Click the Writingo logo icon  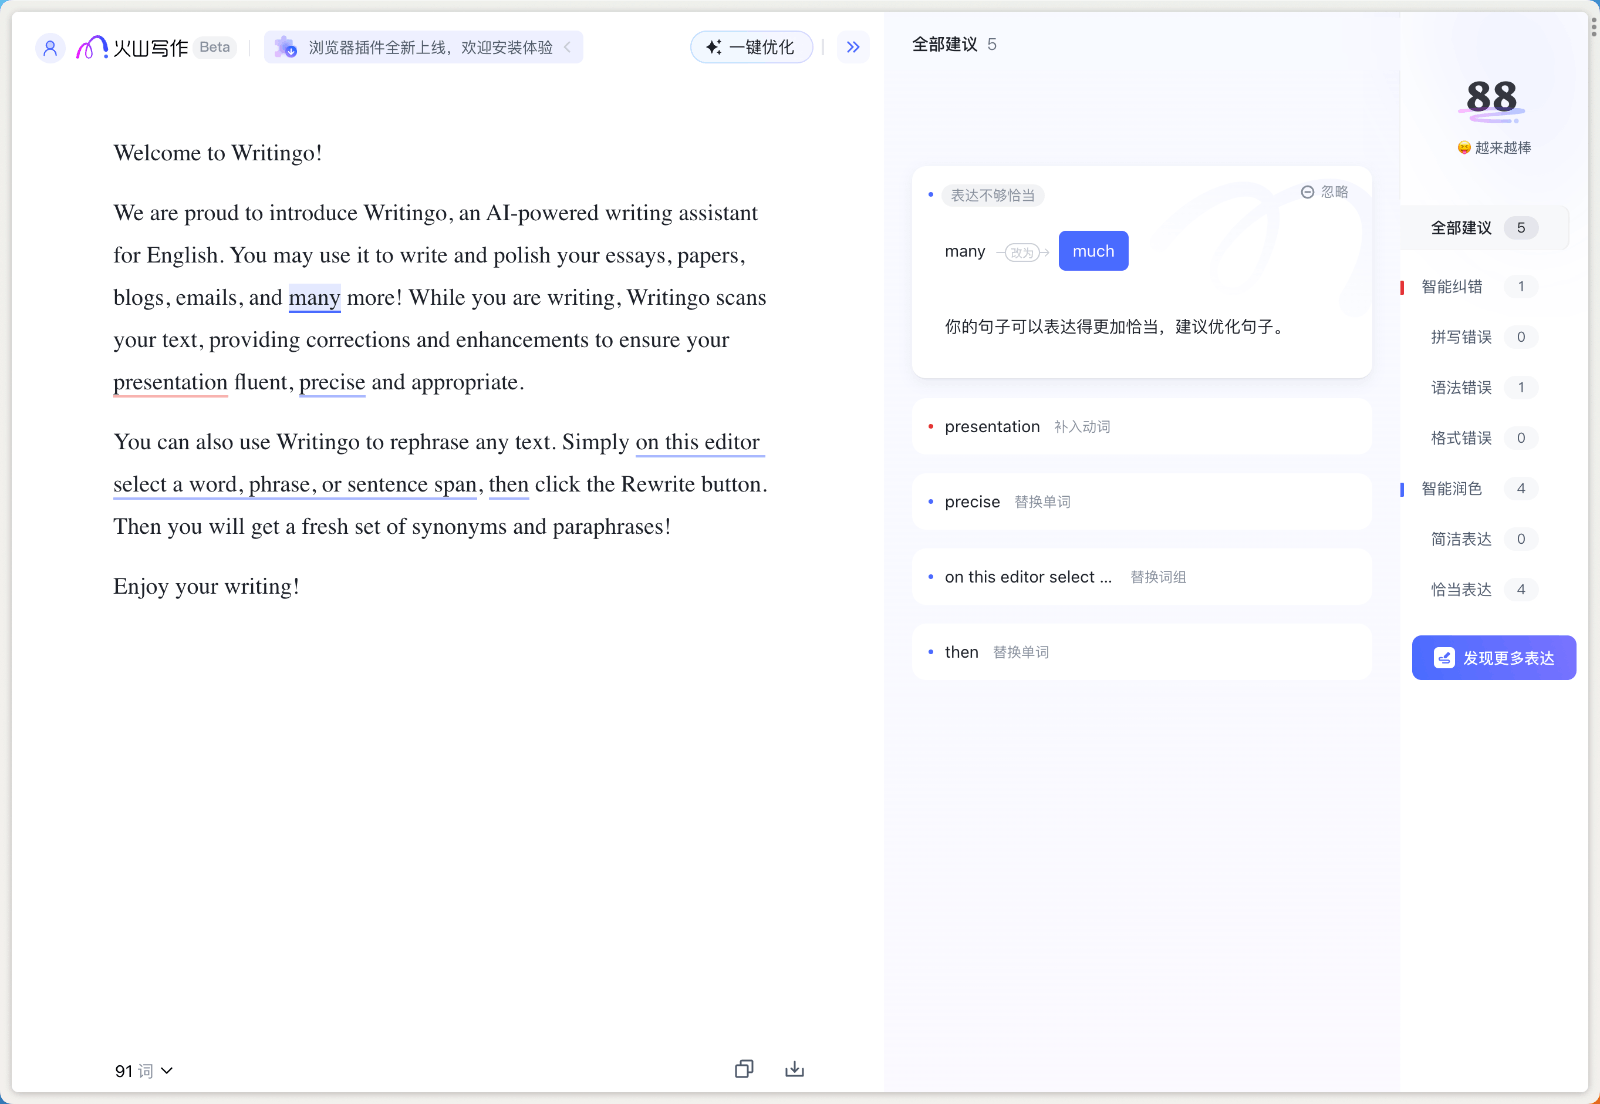click(x=92, y=47)
